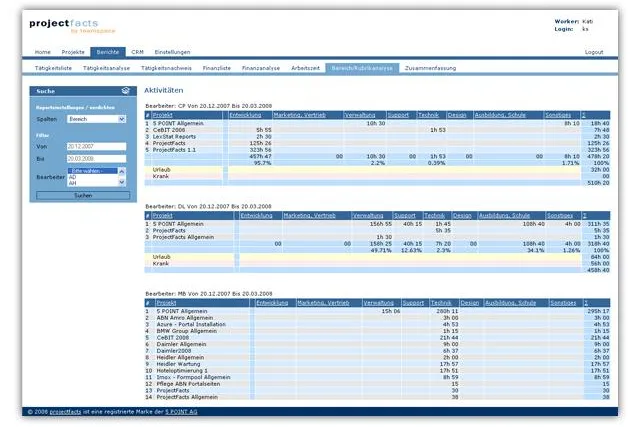Sort the MB table by Technik

(441, 303)
